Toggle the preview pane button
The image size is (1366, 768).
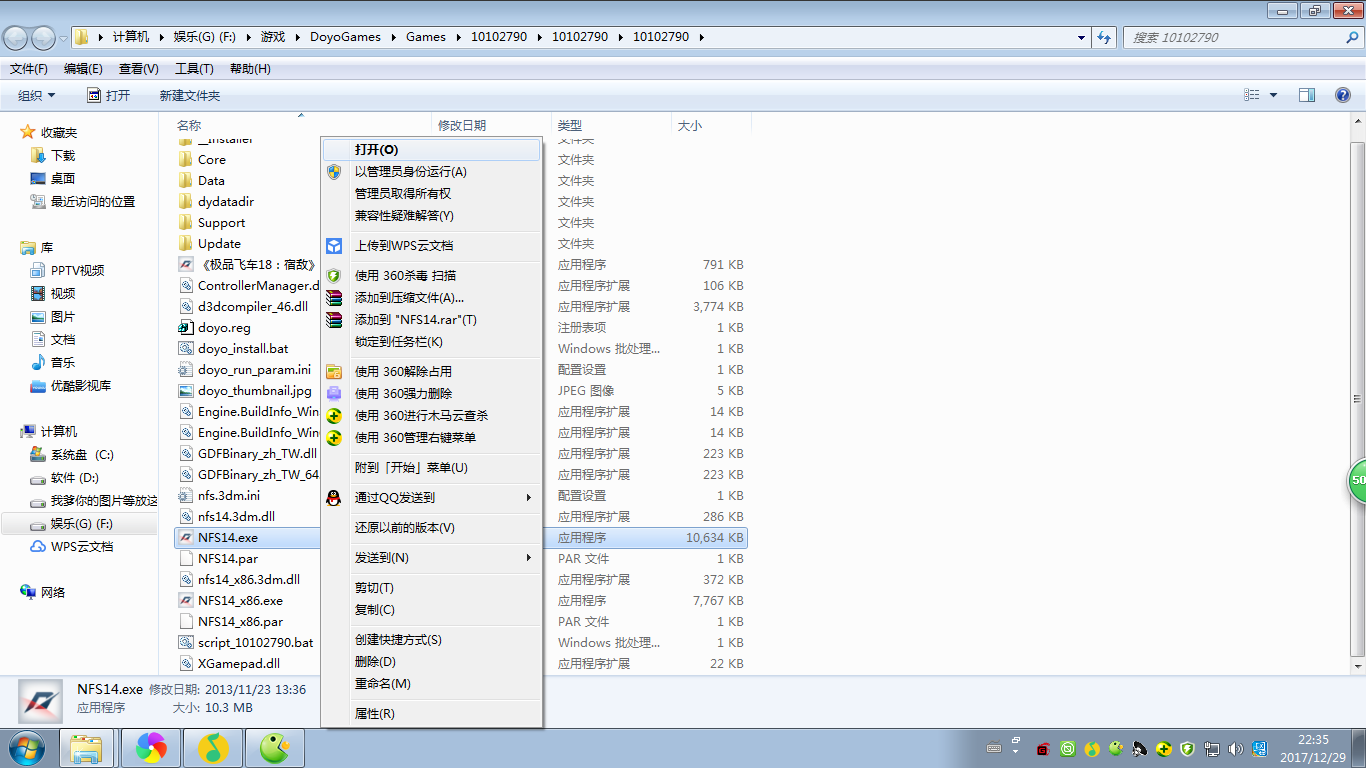pyautogui.click(x=1306, y=95)
